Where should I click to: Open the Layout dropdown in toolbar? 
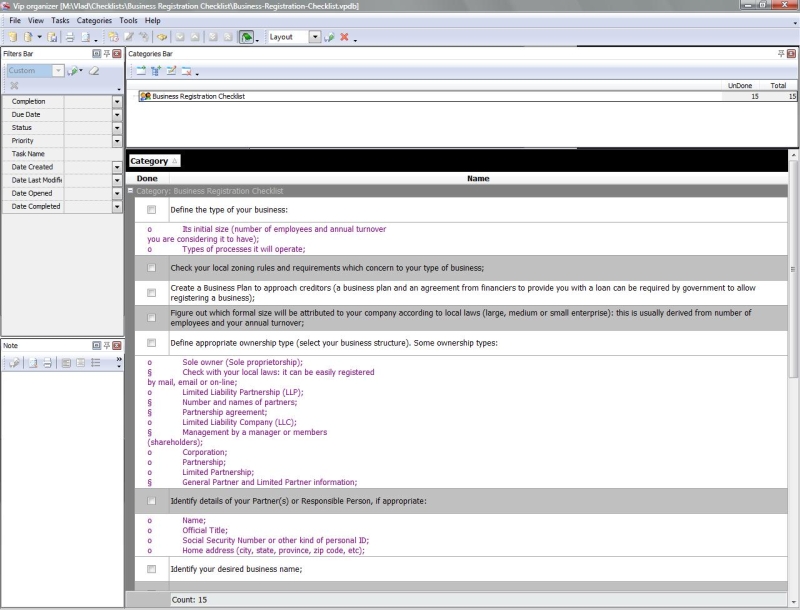pyautogui.click(x=315, y=37)
